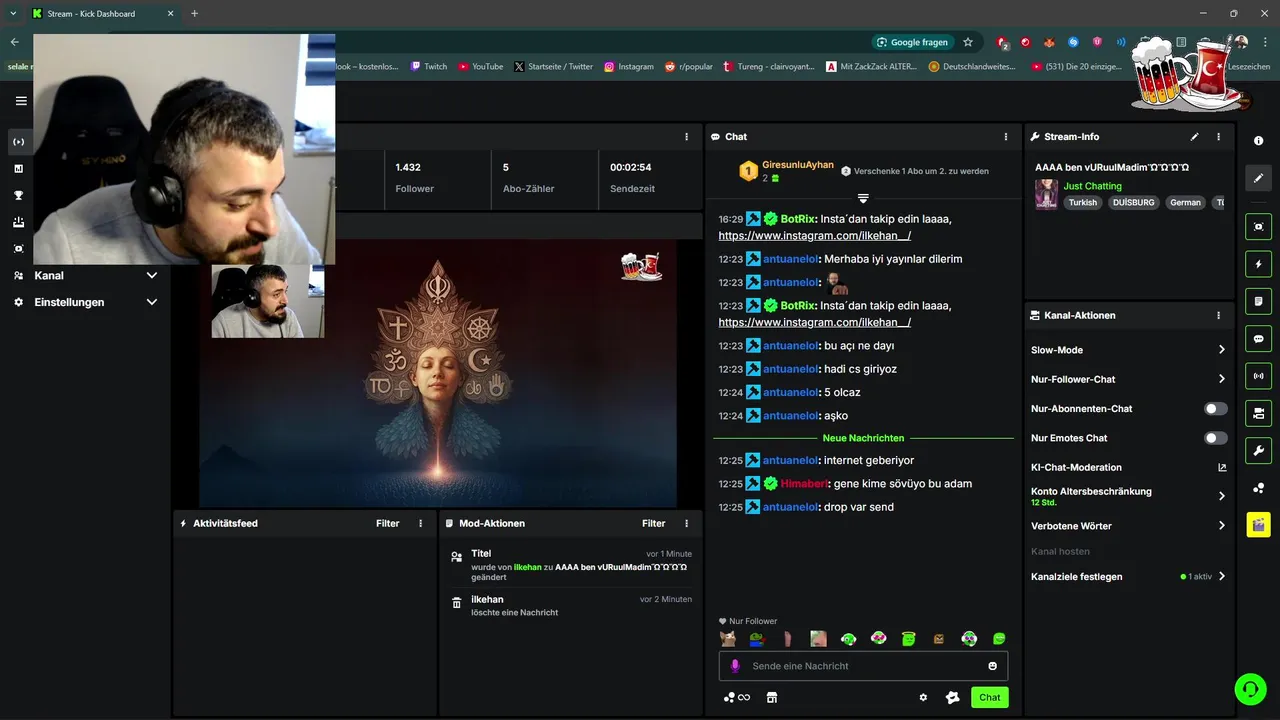The width and height of the screenshot is (1280, 720).
Task: Click the screen capture icon in right rail
Action: [1258, 226]
